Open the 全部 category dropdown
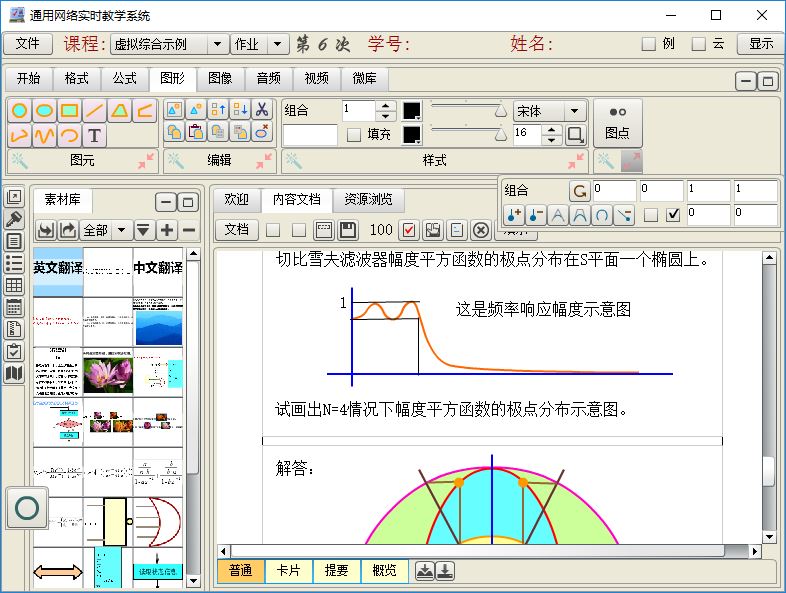The height and width of the screenshot is (593, 786). 121,230
